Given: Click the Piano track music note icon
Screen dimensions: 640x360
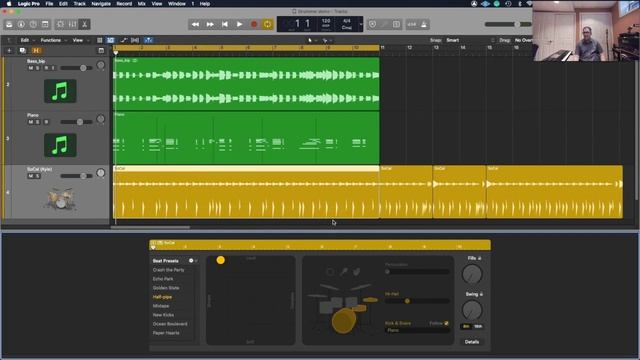Looking at the screenshot, I should coord(60,145).
